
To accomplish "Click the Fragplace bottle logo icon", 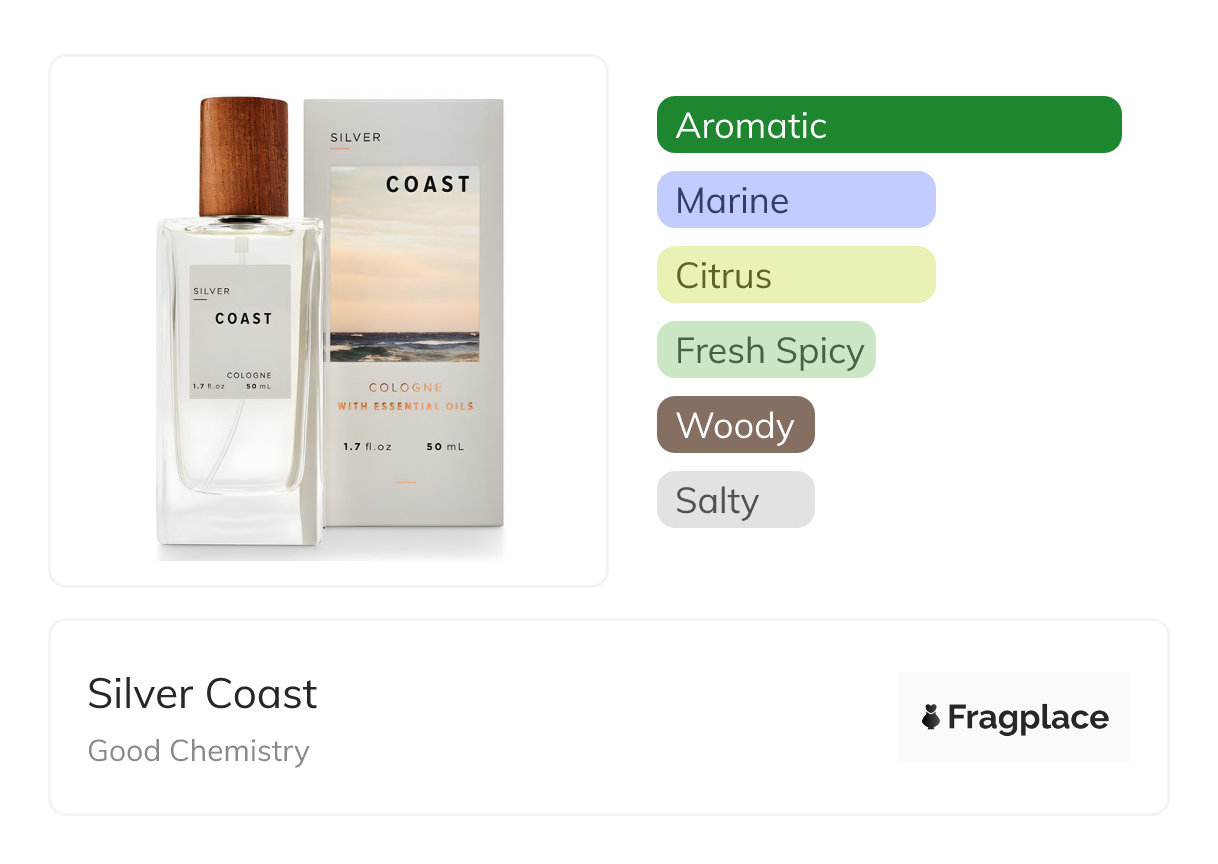I will [x=931, y=717].
